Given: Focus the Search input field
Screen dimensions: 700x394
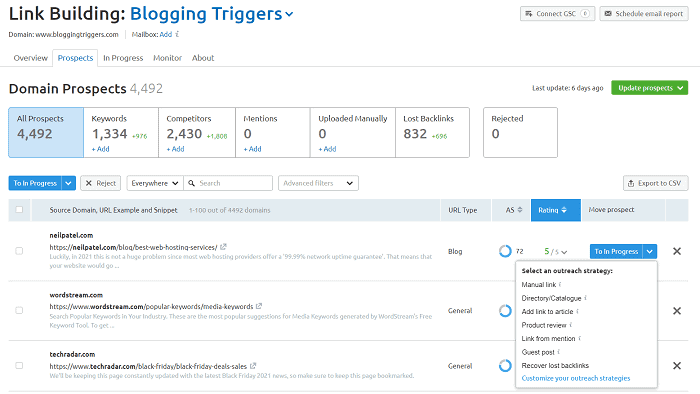Looking at the screenshot, I should [228, 183].
